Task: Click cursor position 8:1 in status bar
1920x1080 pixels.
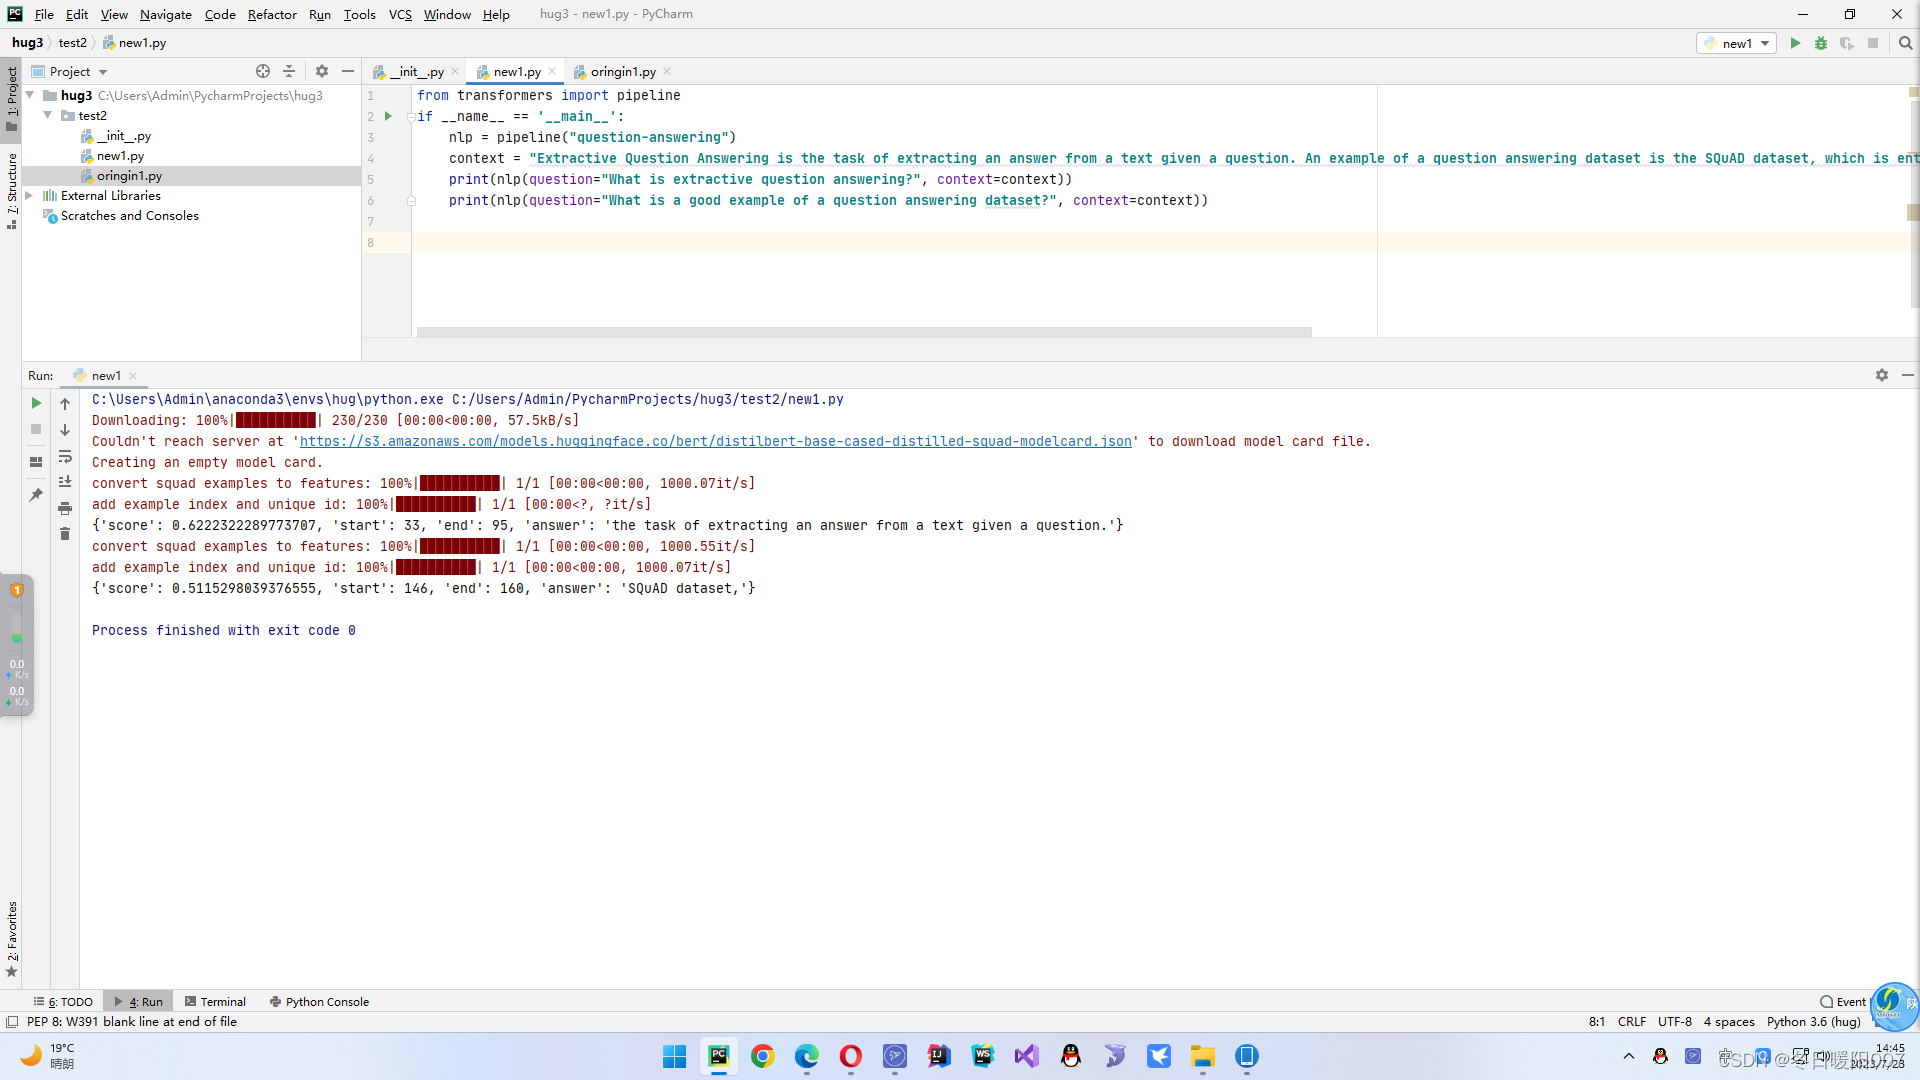Action: coord(1597,1021)
